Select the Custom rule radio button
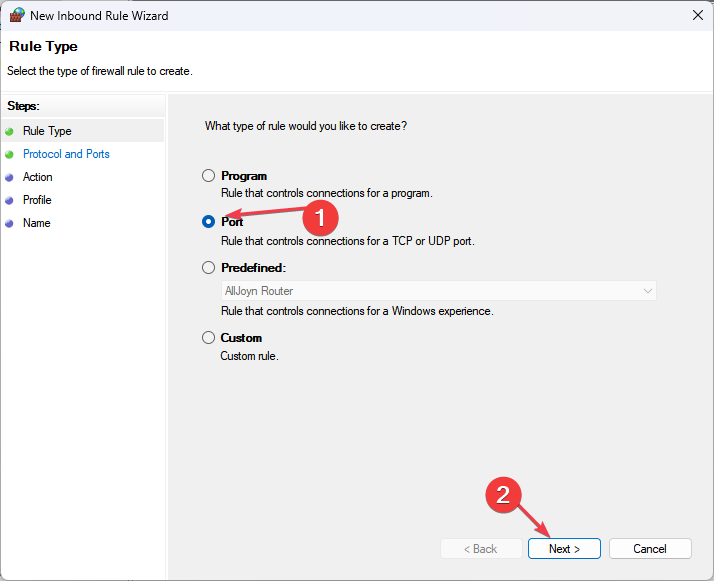This screenshot has width=714, height=581. tap(209, 338)
